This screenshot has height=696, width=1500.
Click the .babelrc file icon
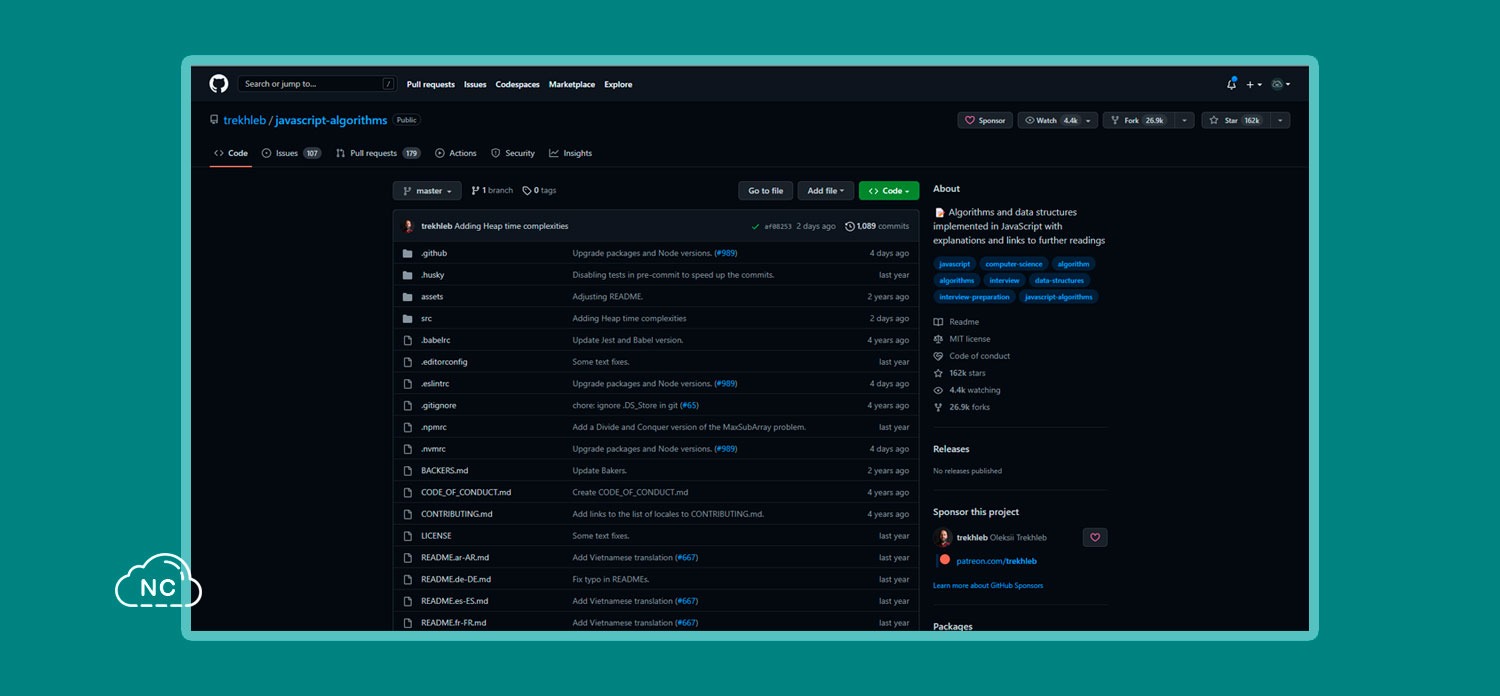[x=407, y=340]
